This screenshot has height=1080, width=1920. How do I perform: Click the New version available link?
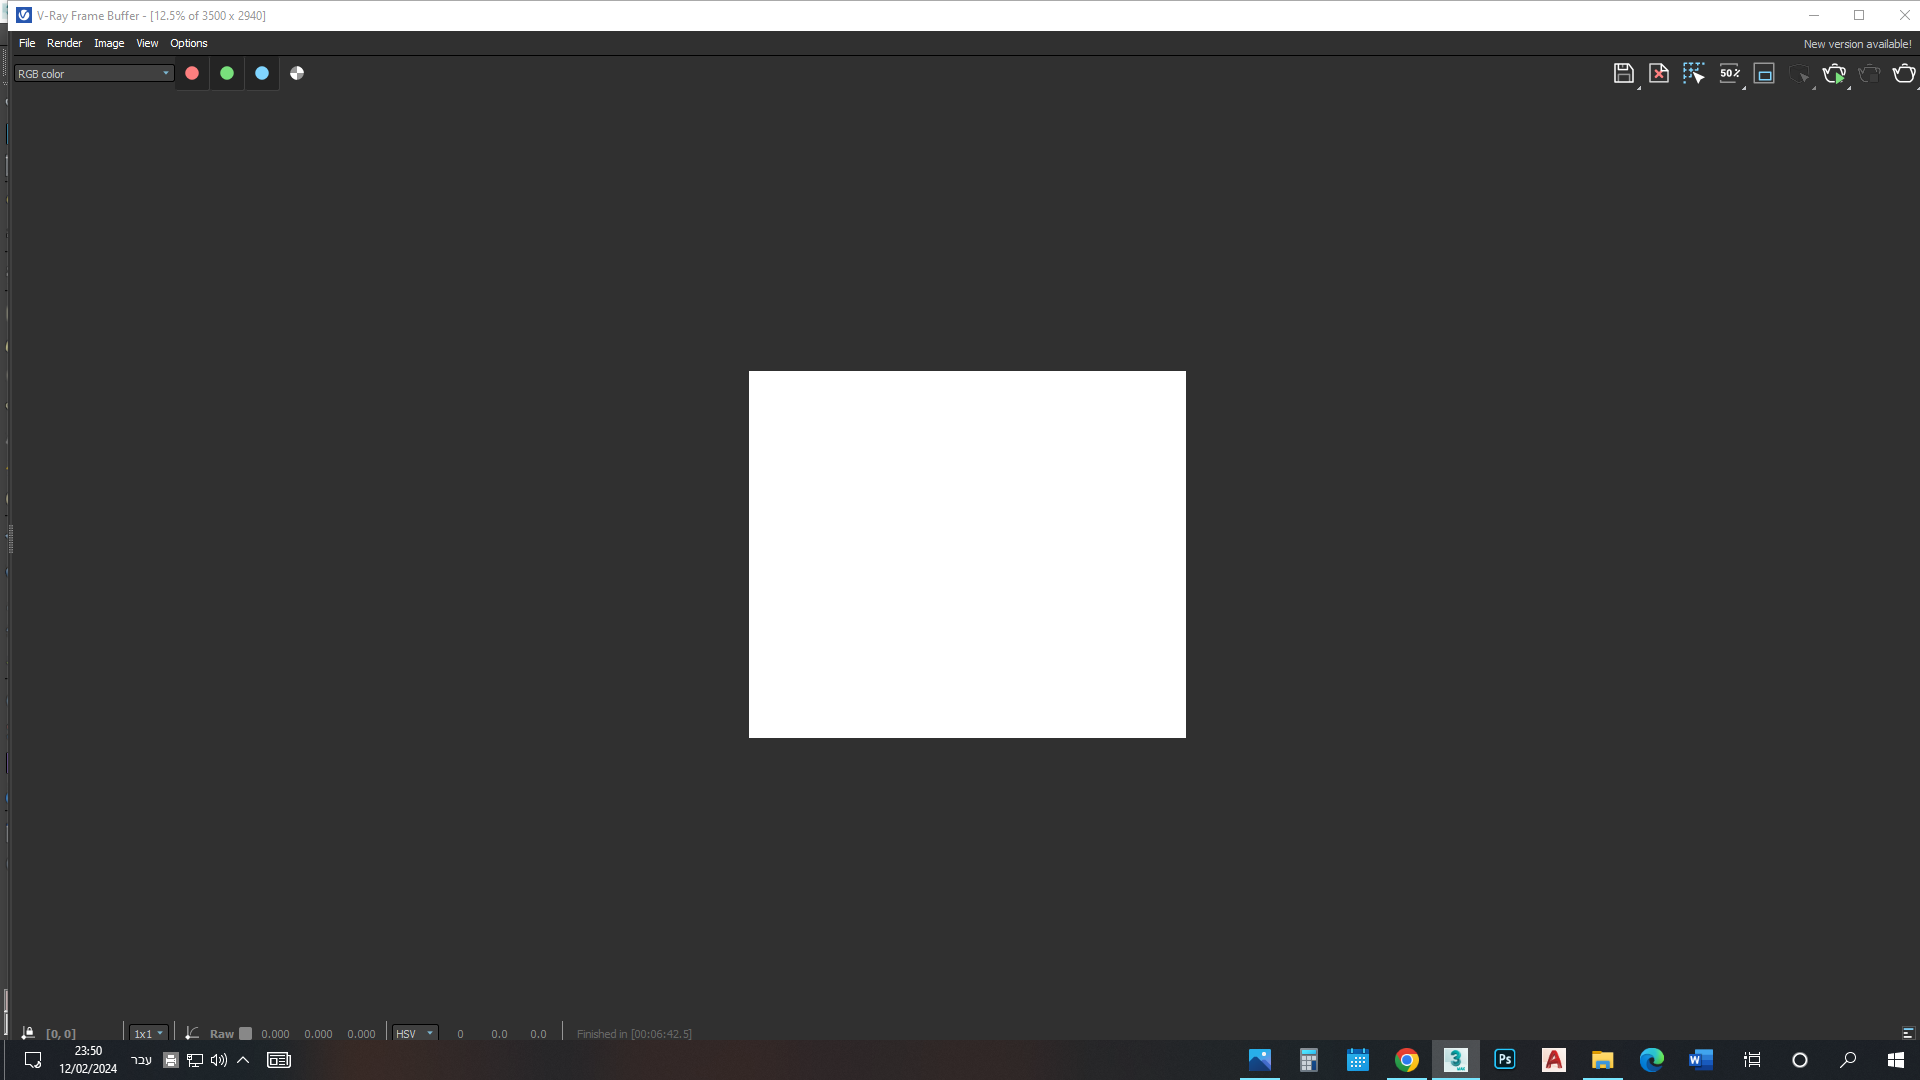[x=1856, y=43]
